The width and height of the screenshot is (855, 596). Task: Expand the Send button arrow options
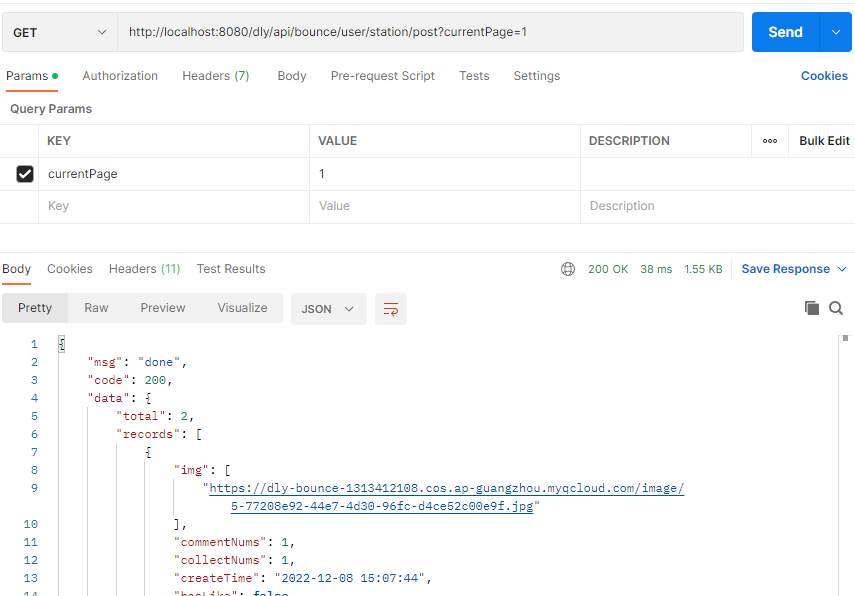[x=836, y=32]
